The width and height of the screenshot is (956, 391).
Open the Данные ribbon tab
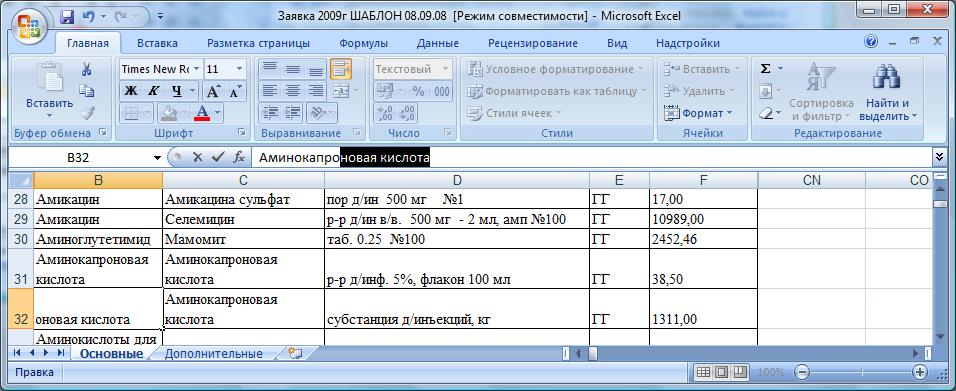point(438,43)
